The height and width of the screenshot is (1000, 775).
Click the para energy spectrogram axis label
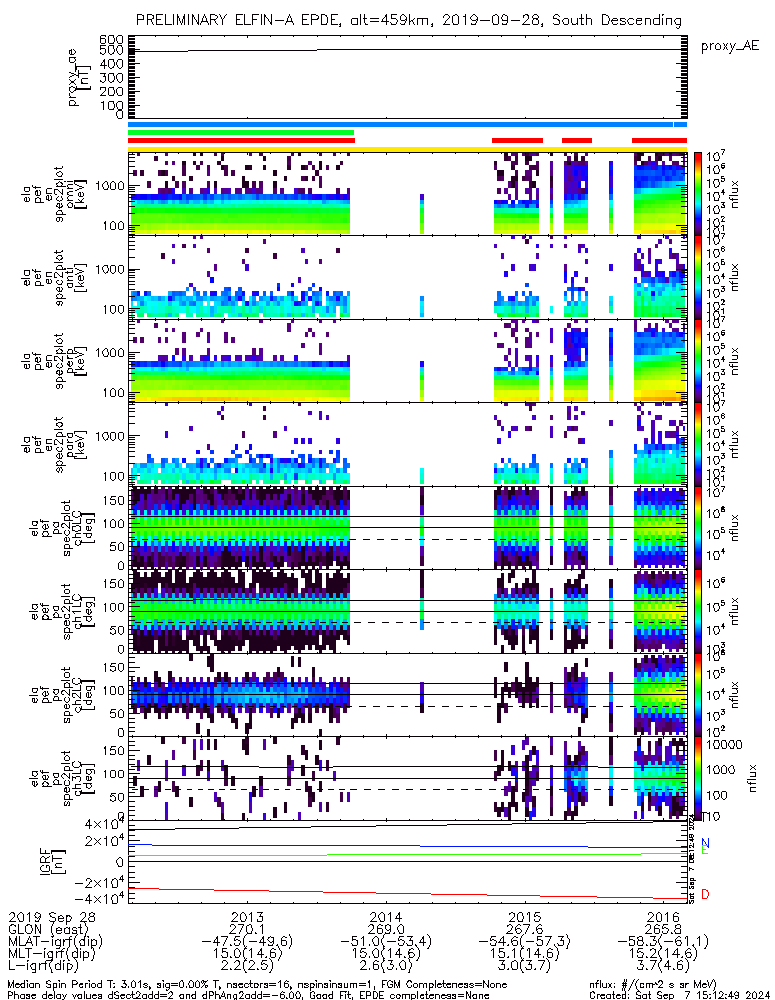pos(52,445)
